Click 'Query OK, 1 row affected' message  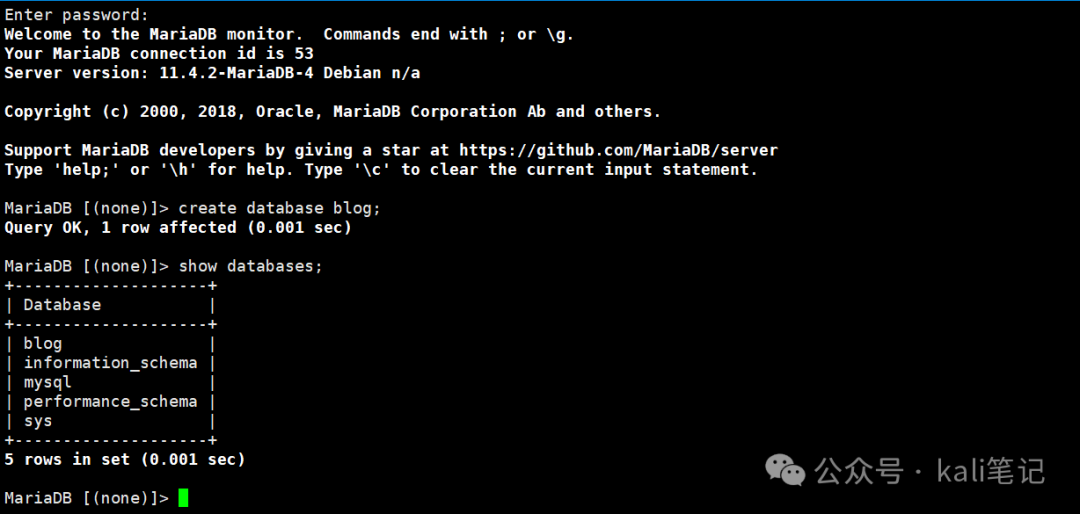pyautogui.click(x=178, y=227)
